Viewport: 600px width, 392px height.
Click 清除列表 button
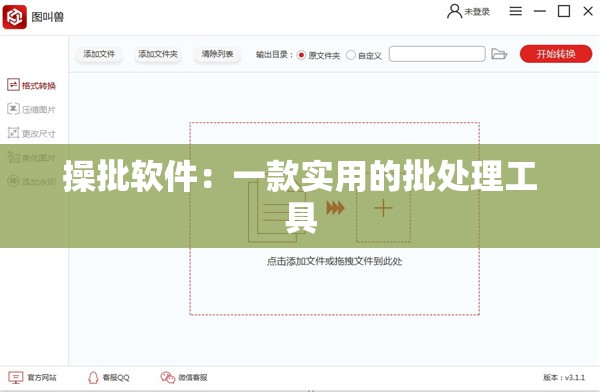pyautogui.click(x=217, y=54)
